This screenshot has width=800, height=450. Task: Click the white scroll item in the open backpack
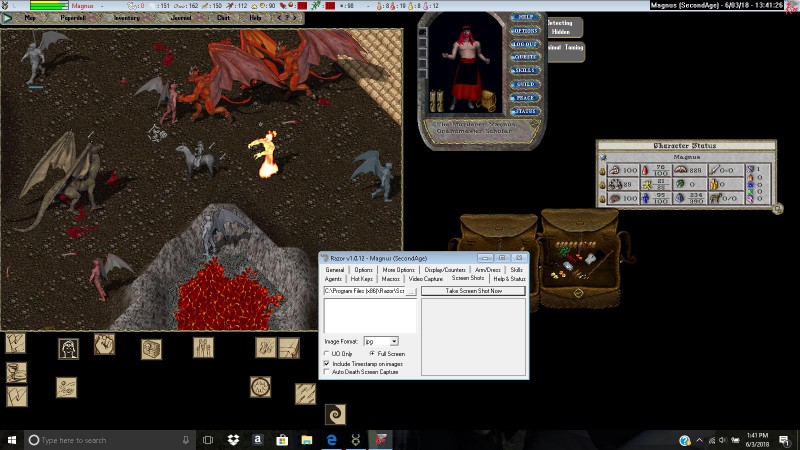pyautogui.click(x=590, y=259)
